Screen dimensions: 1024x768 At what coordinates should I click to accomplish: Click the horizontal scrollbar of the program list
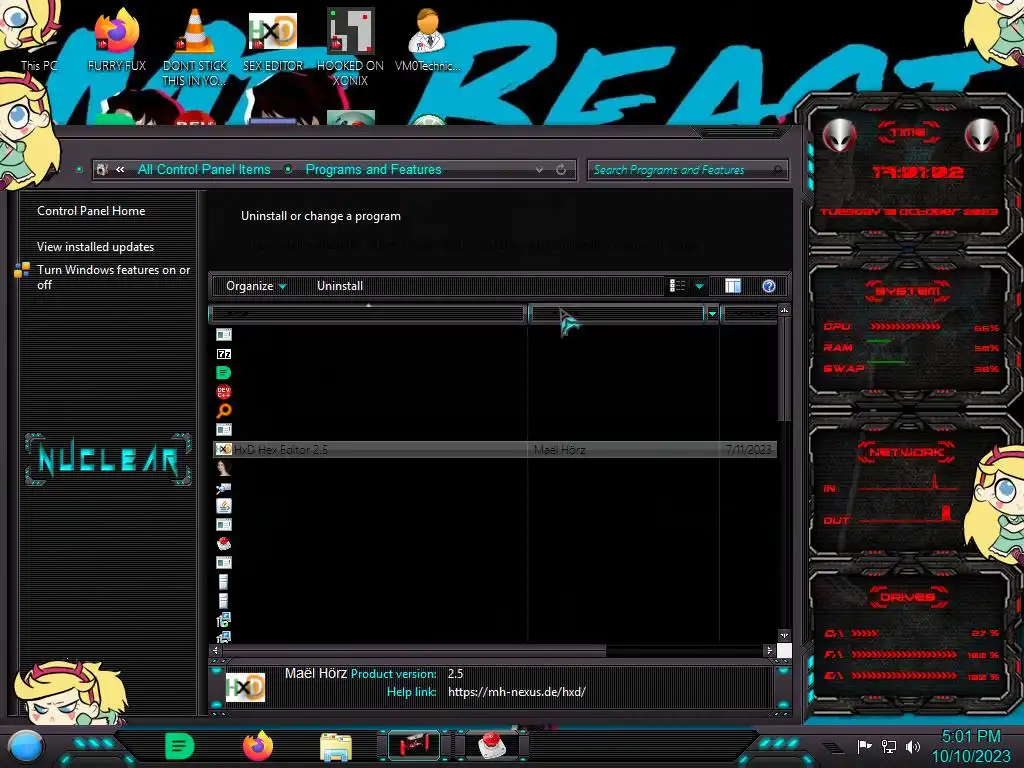click(414, 650)
